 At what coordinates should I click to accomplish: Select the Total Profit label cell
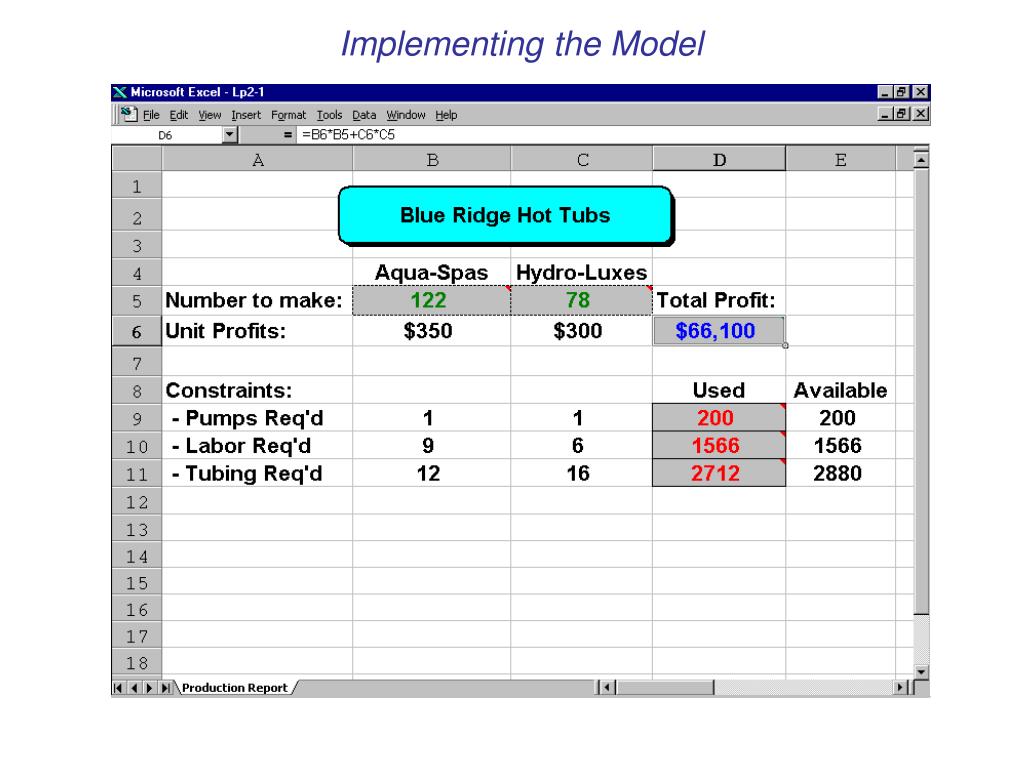coord(719,300)
